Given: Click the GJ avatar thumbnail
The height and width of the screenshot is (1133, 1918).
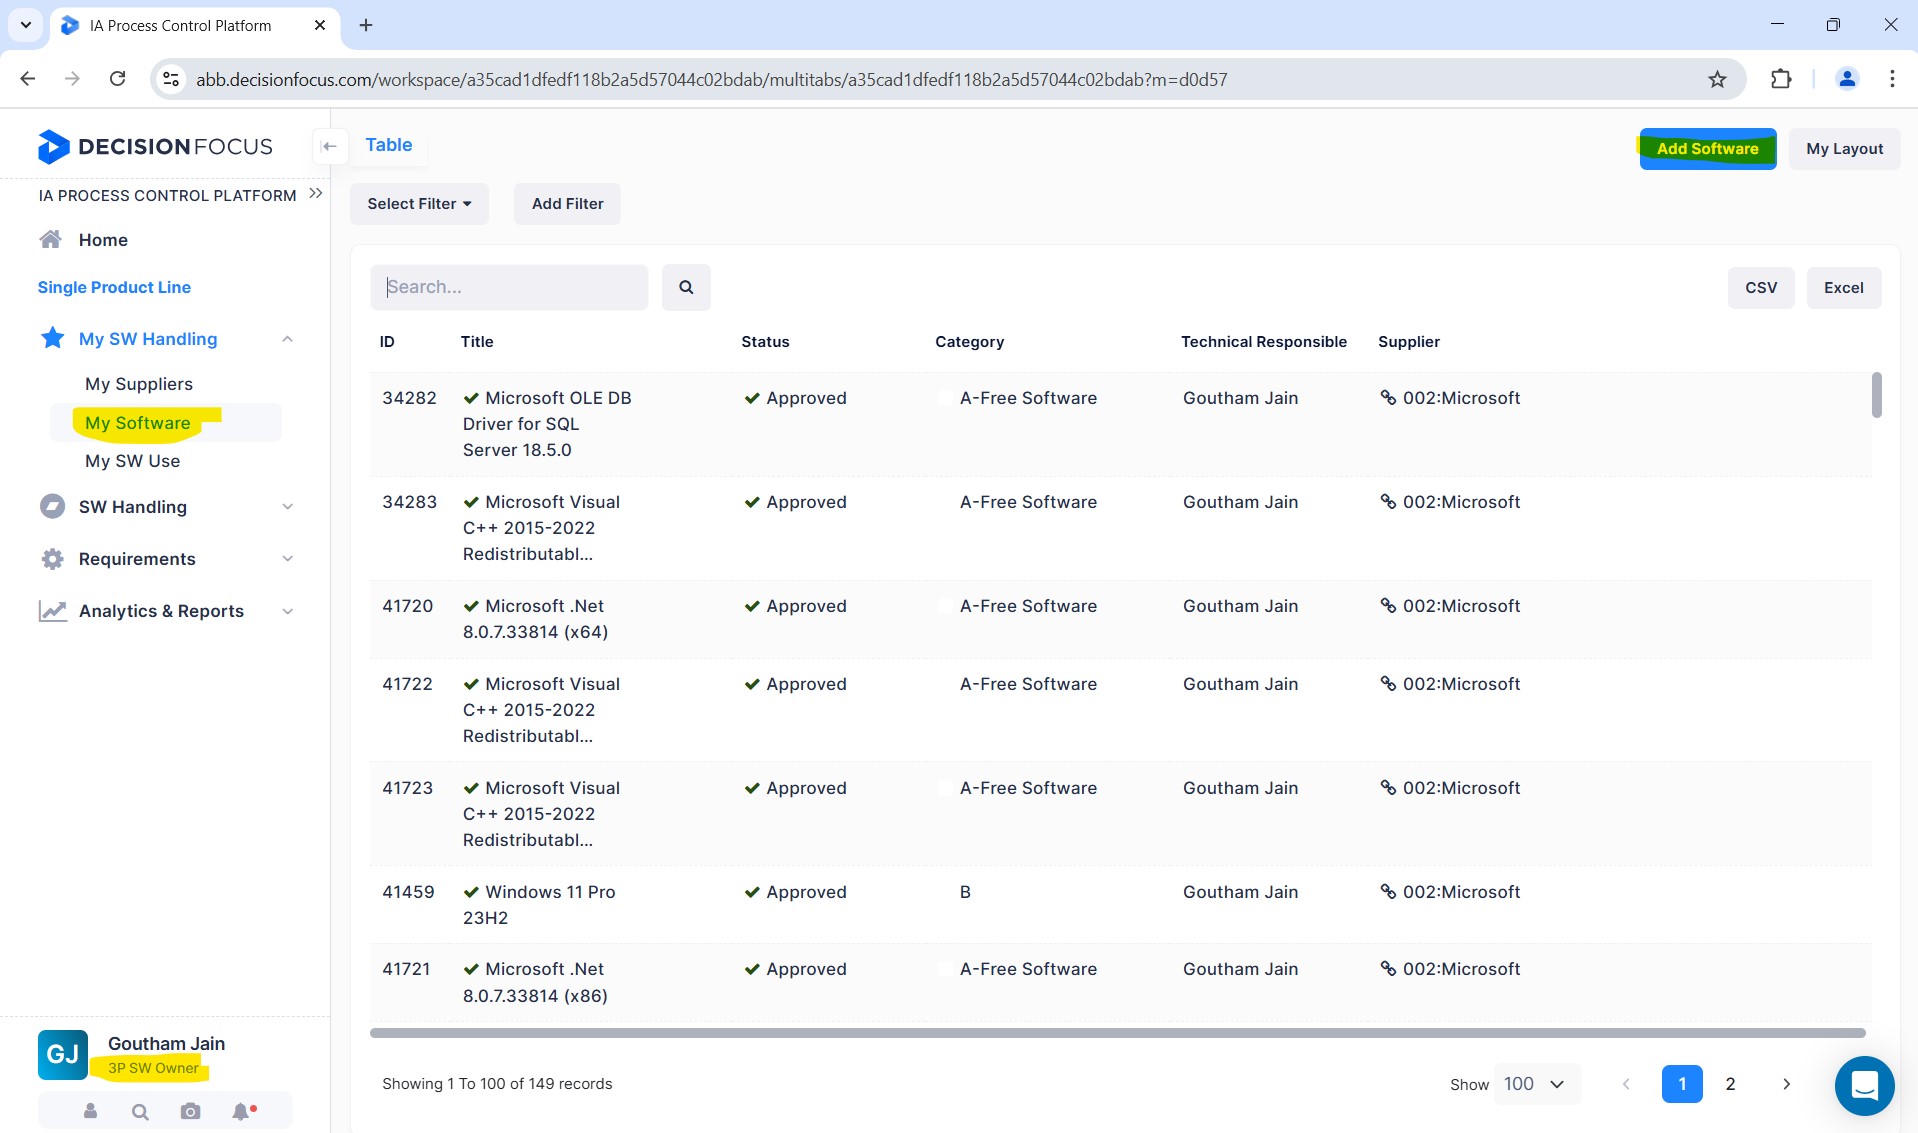Looking at the screenshot, I should [63, 1055].
